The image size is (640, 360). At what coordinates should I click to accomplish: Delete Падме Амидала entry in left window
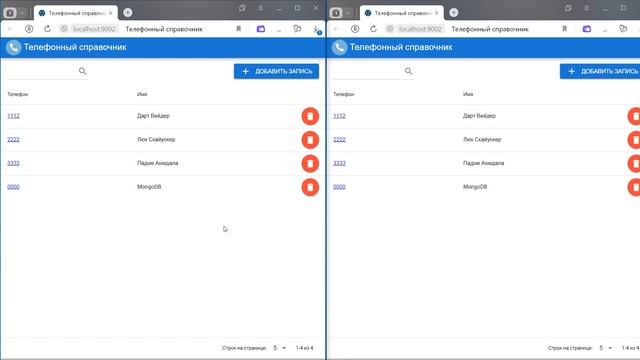[310, 164]
